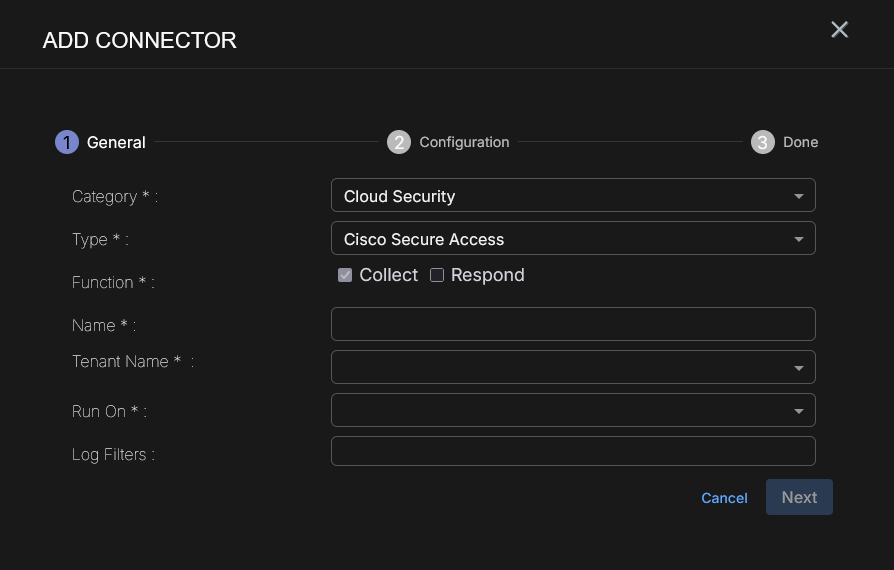
Task: Toggle the Collect checkbox
Action: [345, 275]
